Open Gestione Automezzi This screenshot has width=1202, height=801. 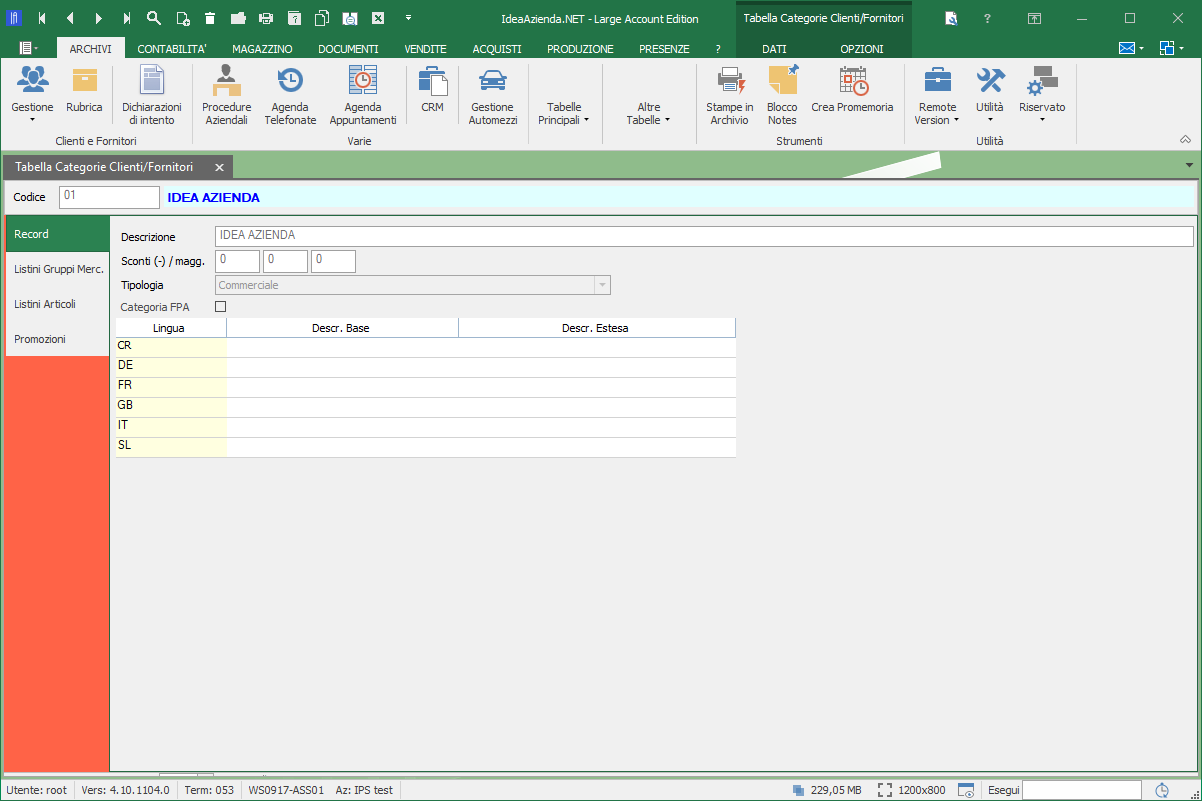(493, 94)
